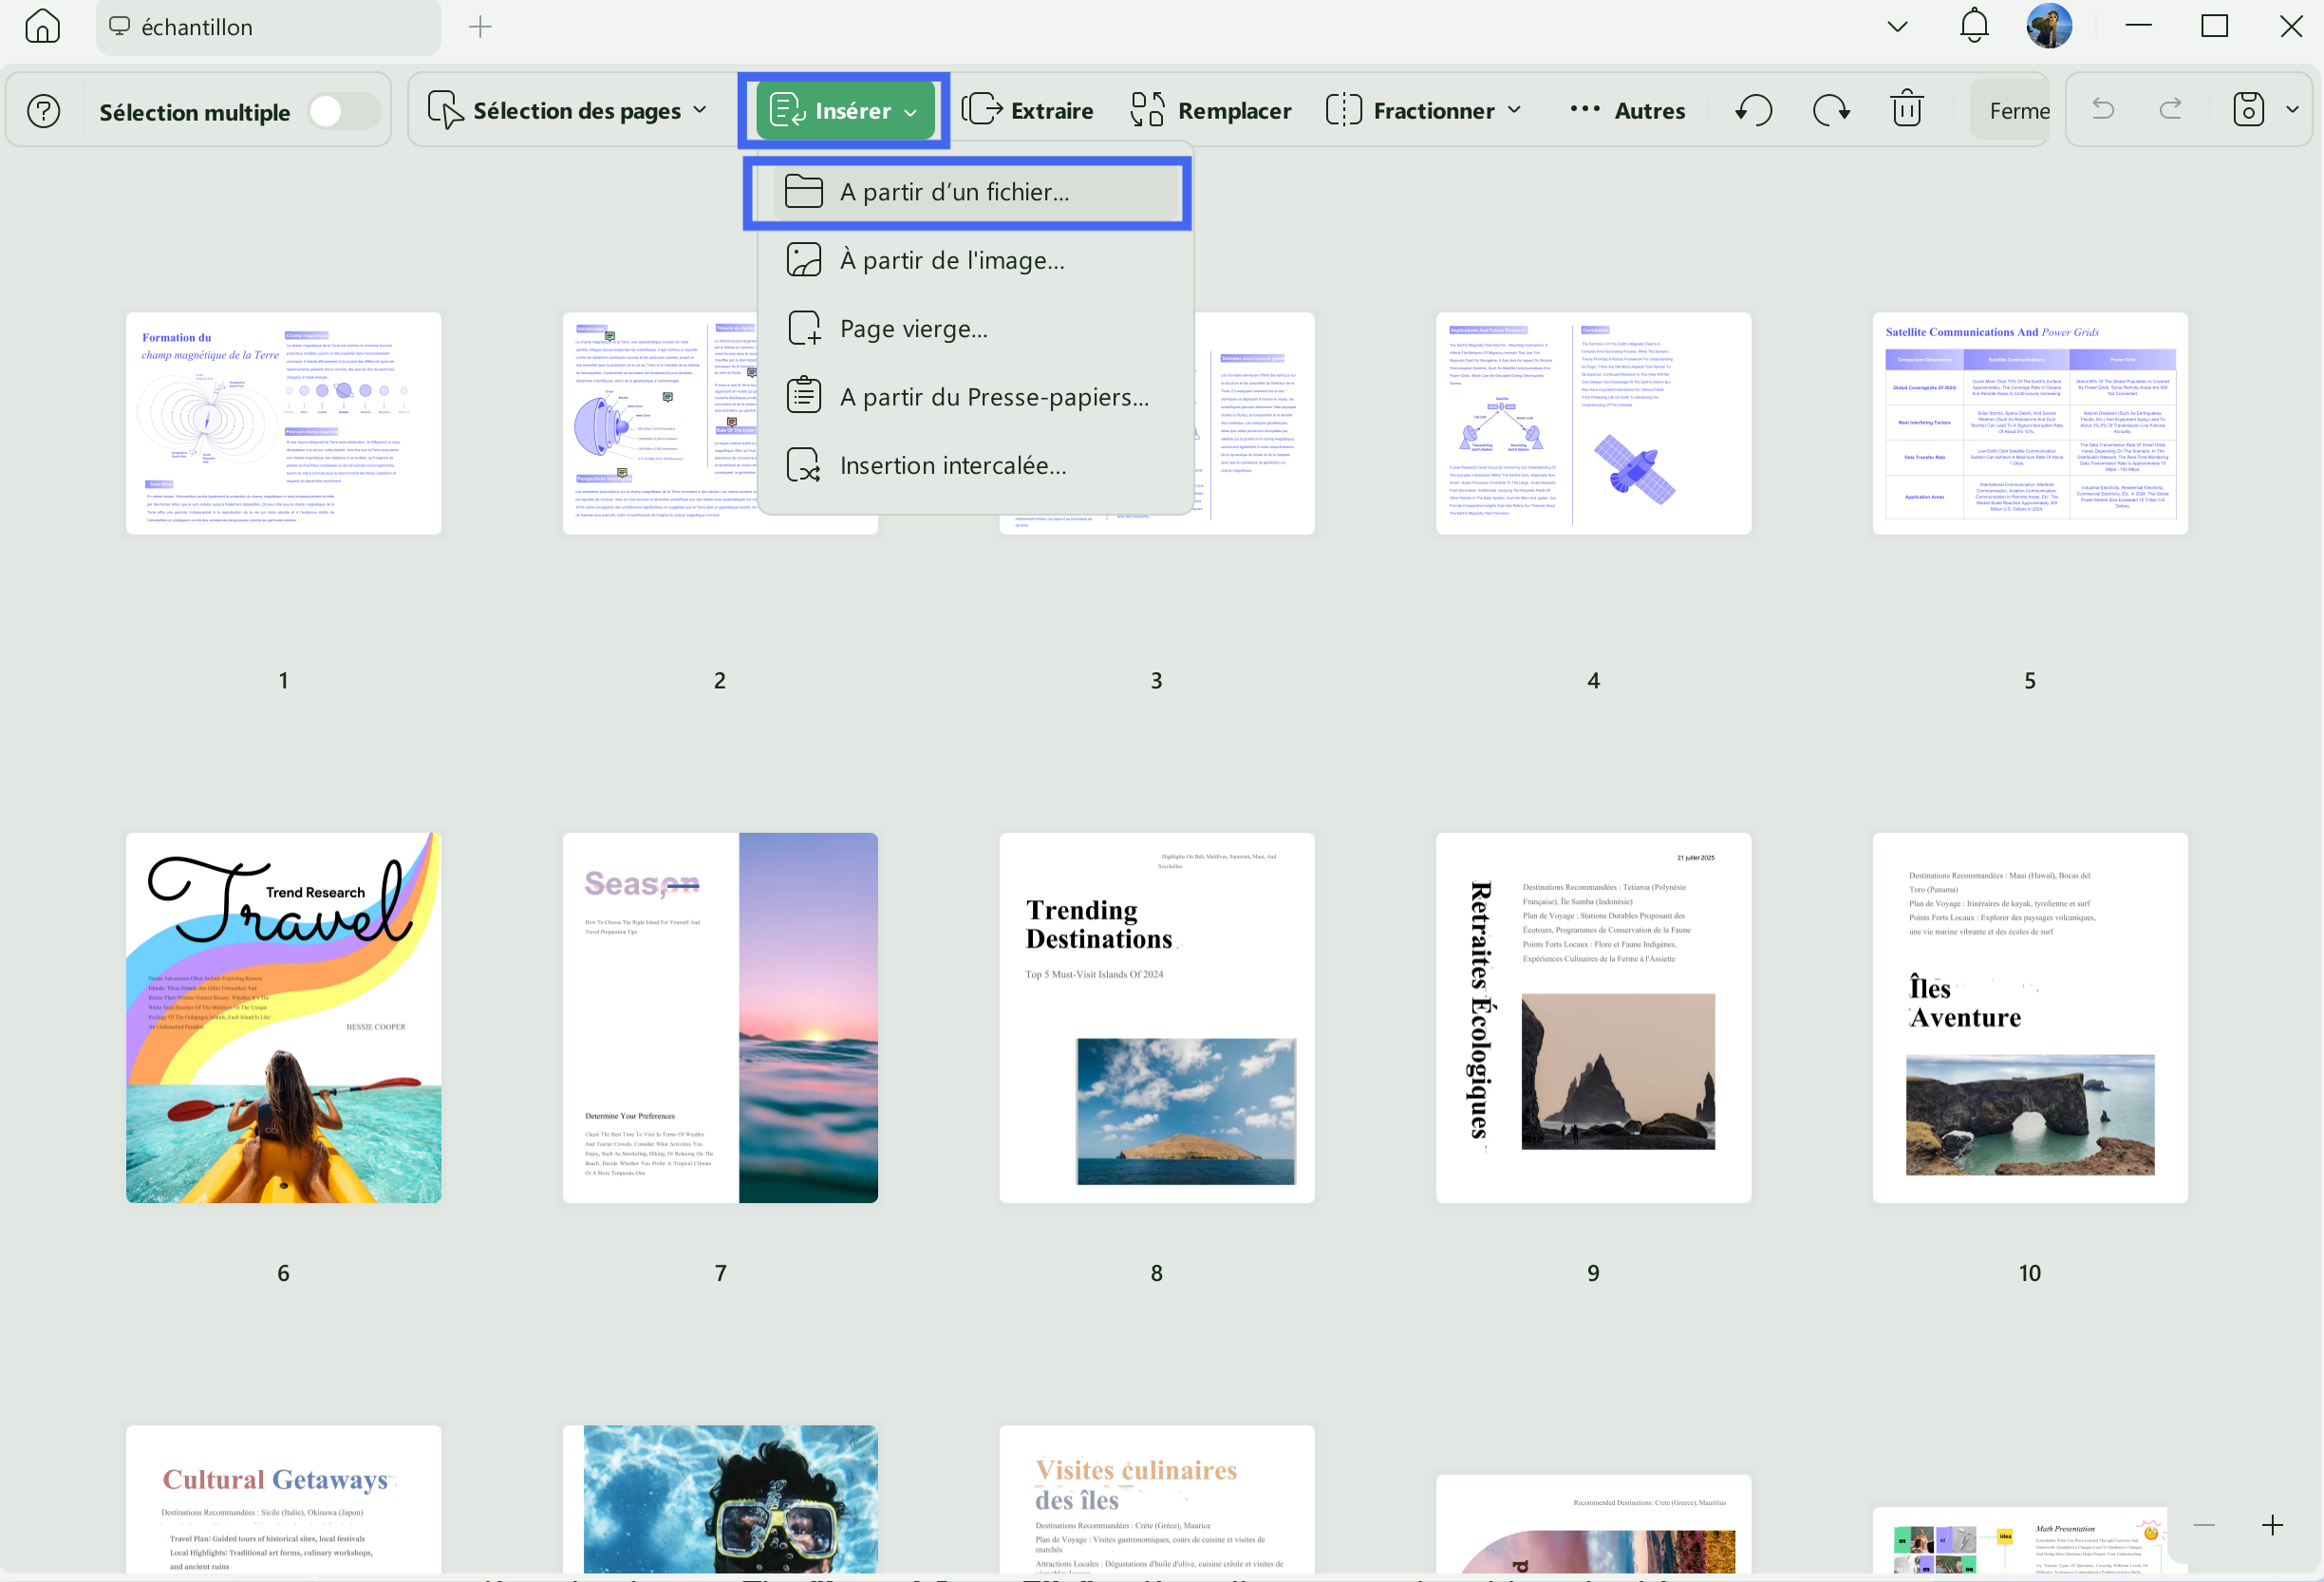Toggle Sélection multiple switch
2324x1582 pixels.
(x=344, y=111)
